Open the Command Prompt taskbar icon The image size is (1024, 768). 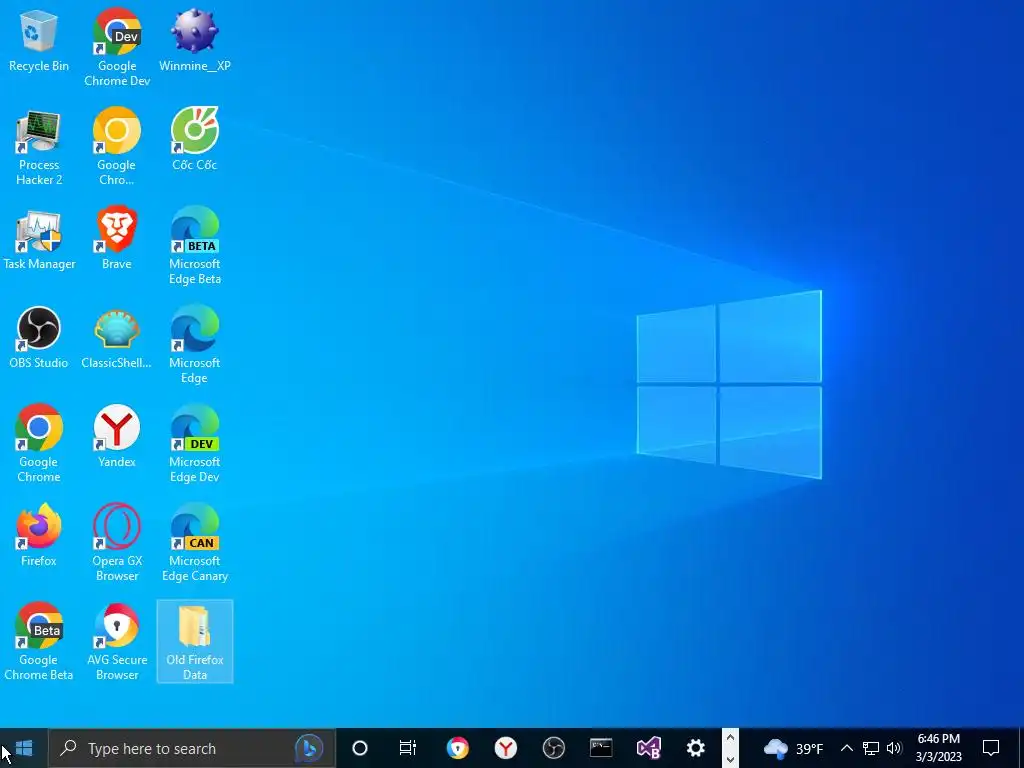pyautogui.click(x=601, y=748)
